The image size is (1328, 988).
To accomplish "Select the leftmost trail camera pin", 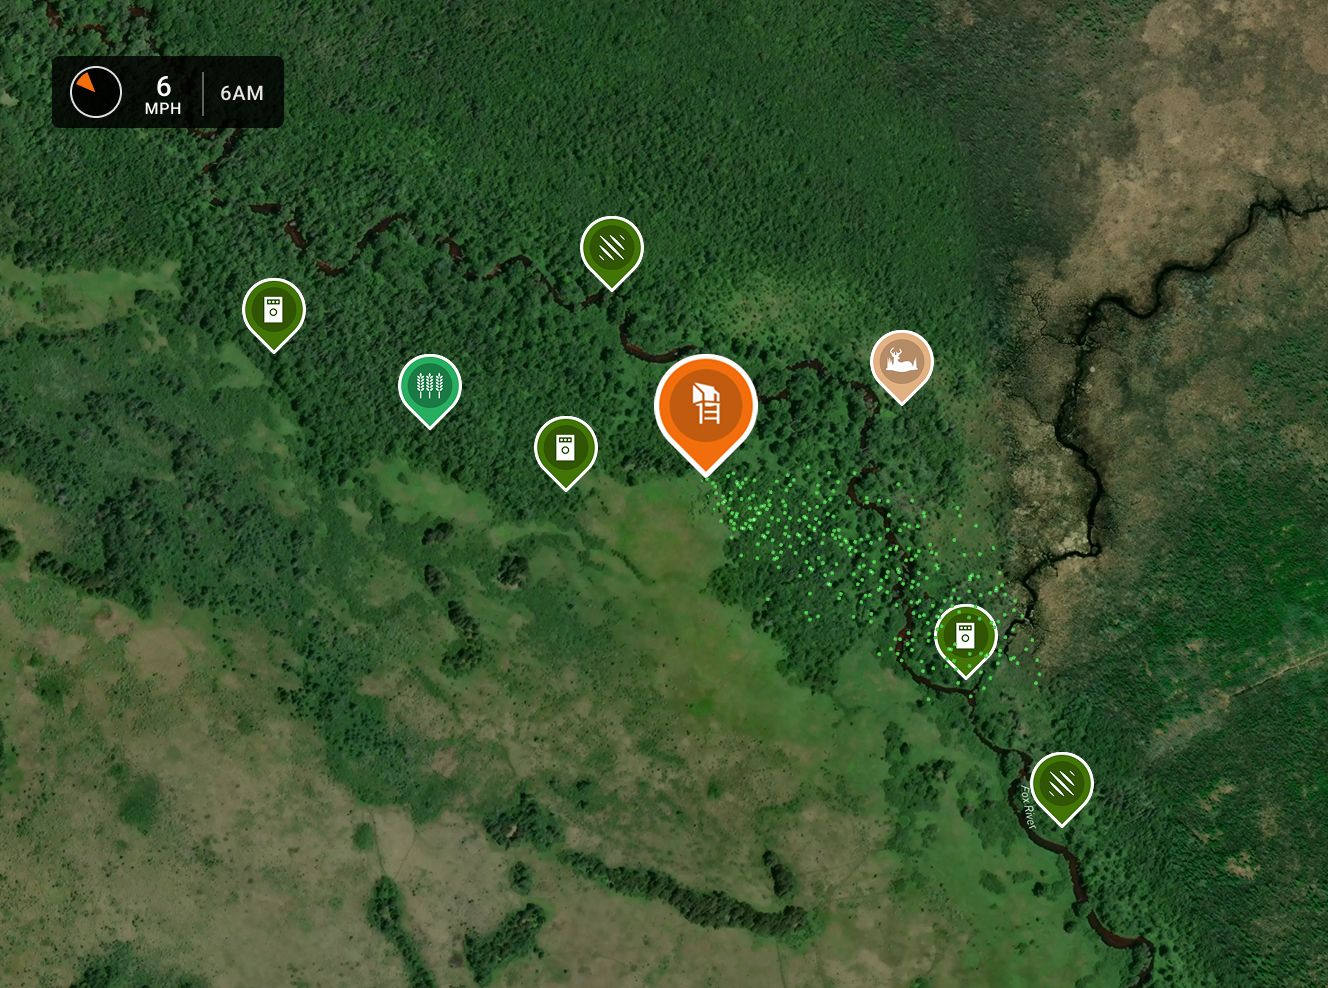I will coord(274,309).
